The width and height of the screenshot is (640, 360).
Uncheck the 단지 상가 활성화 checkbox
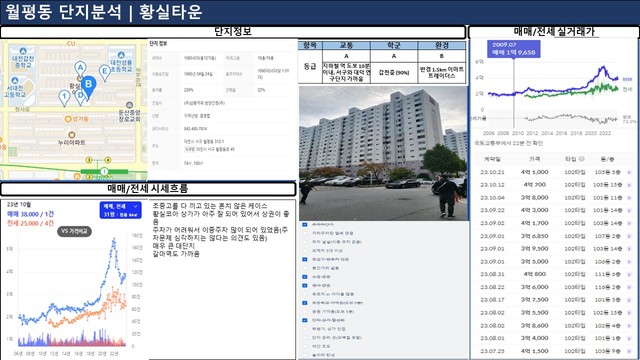click(x=305, y=320)
